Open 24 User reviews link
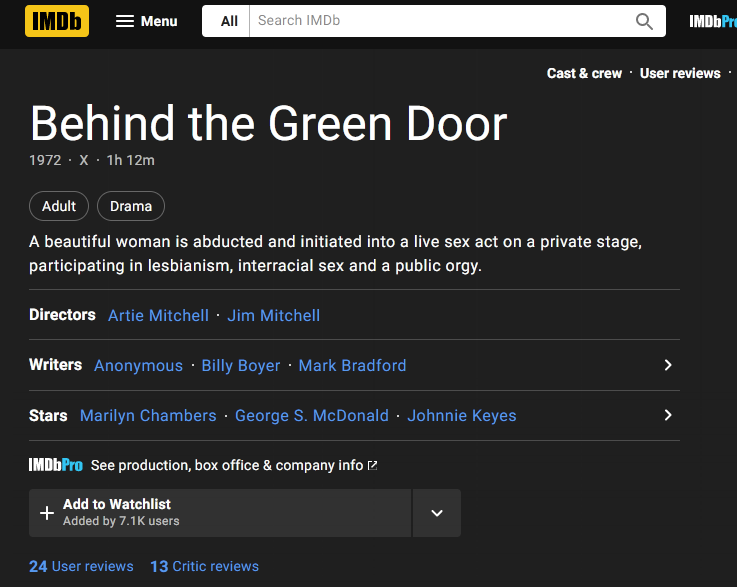Screen dimensions: 737x587 pos(81,566)
